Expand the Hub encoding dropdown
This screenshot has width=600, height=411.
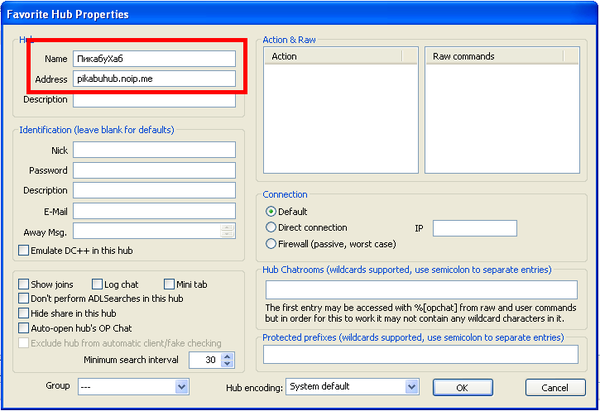[x=411, y=386]
